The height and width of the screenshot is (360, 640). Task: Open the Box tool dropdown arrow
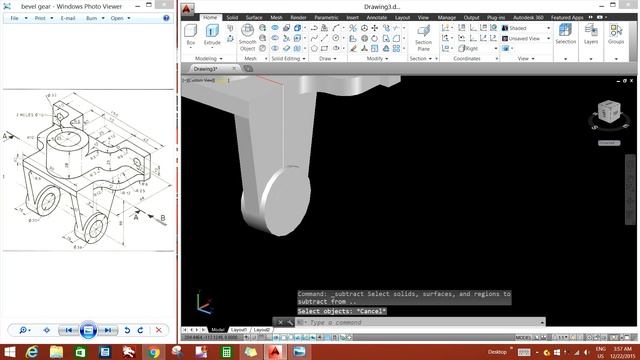click(191, 48)
